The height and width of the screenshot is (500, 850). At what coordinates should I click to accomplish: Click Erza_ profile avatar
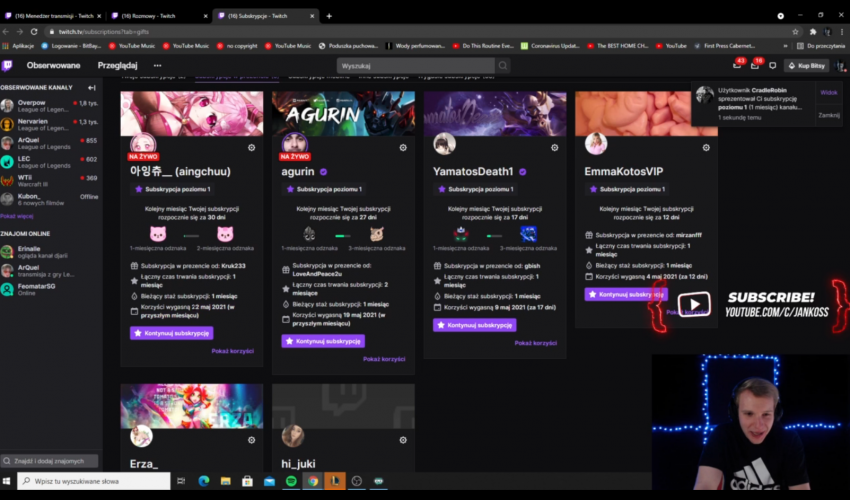(x=141, y=436)
